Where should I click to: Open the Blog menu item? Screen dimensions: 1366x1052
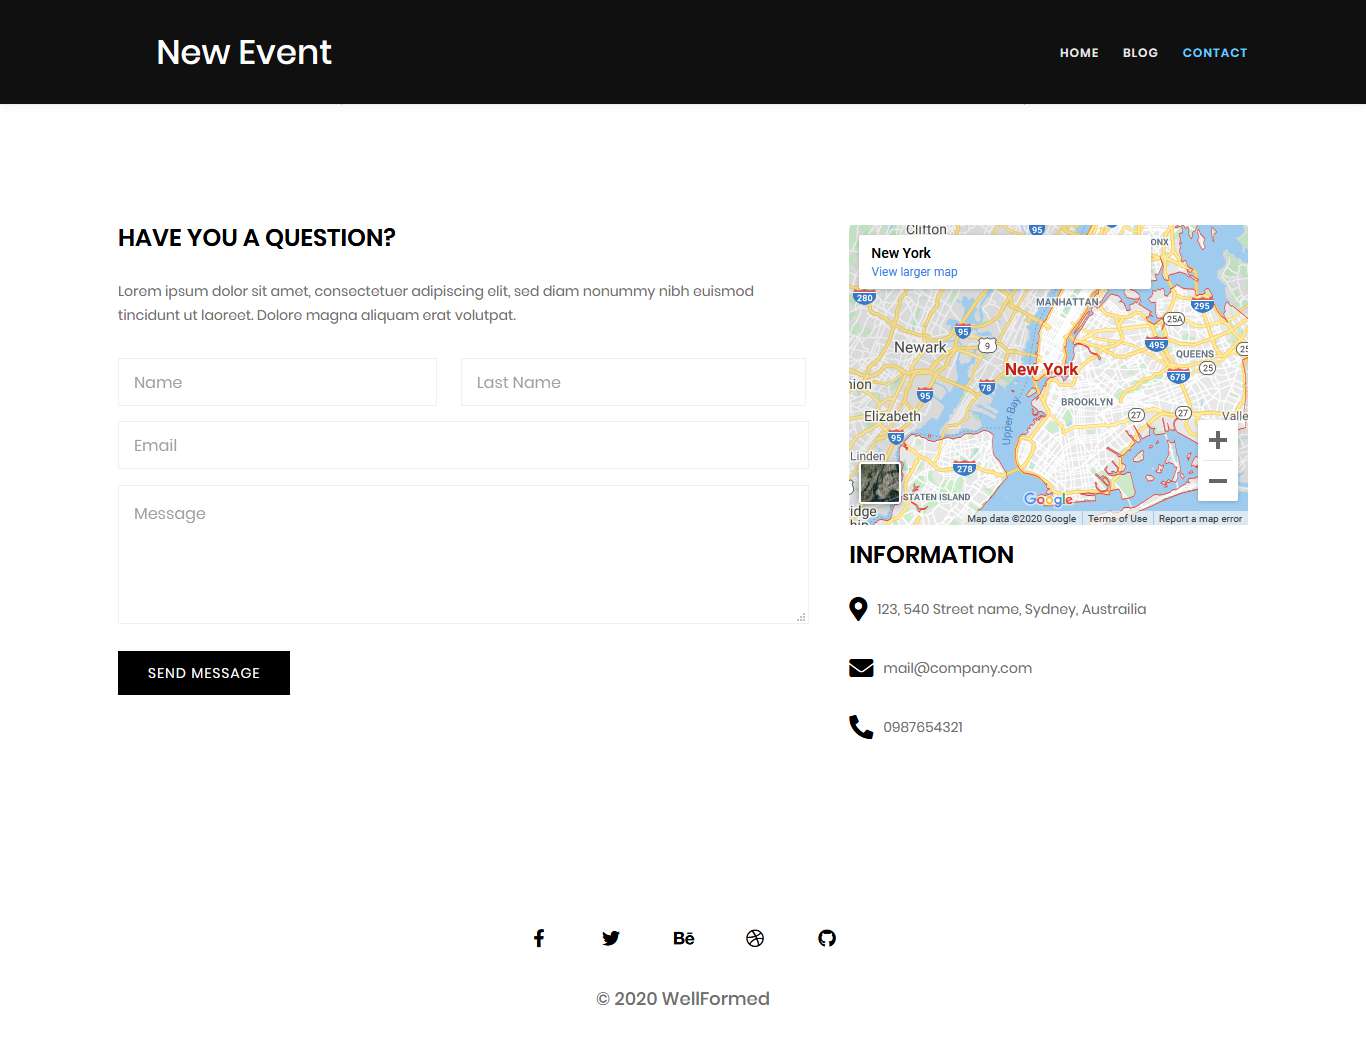pyautogui.click(x=1140, y=53)
